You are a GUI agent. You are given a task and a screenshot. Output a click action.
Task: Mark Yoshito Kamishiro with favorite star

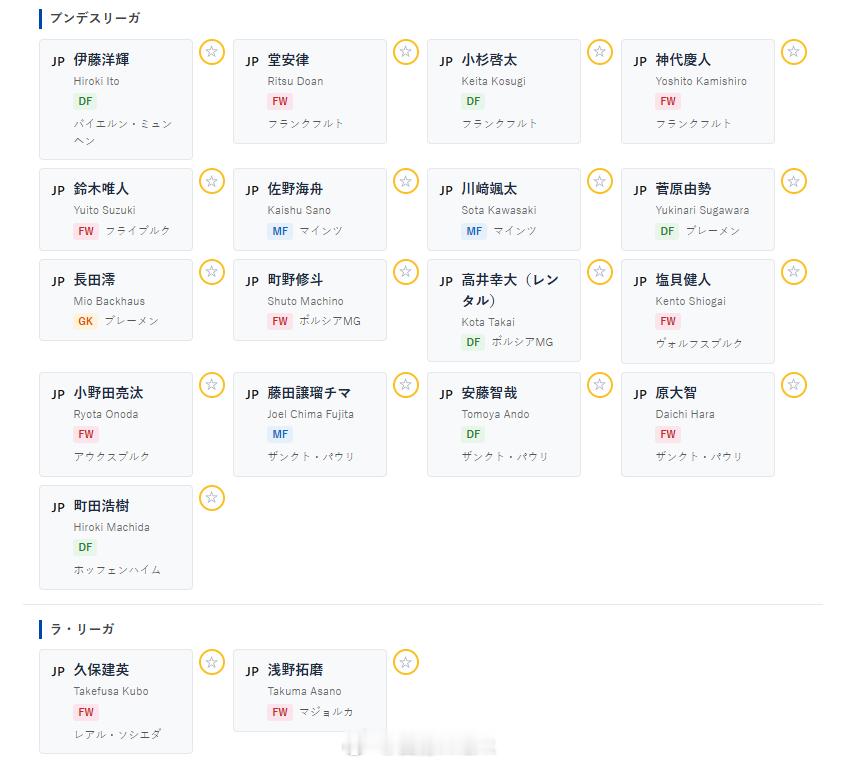[794, 52]
